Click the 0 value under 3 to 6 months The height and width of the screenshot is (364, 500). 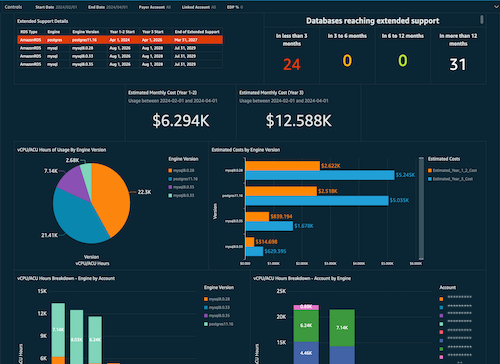347,61
